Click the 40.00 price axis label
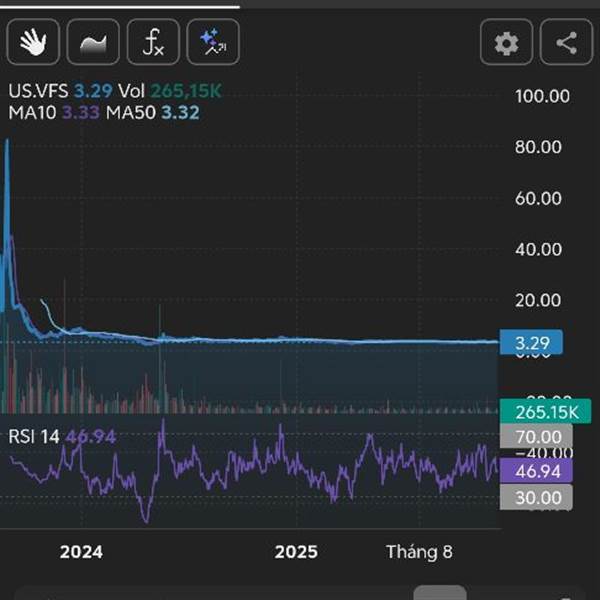Screen dimensions: 600x600 click(x=538, y=249)
